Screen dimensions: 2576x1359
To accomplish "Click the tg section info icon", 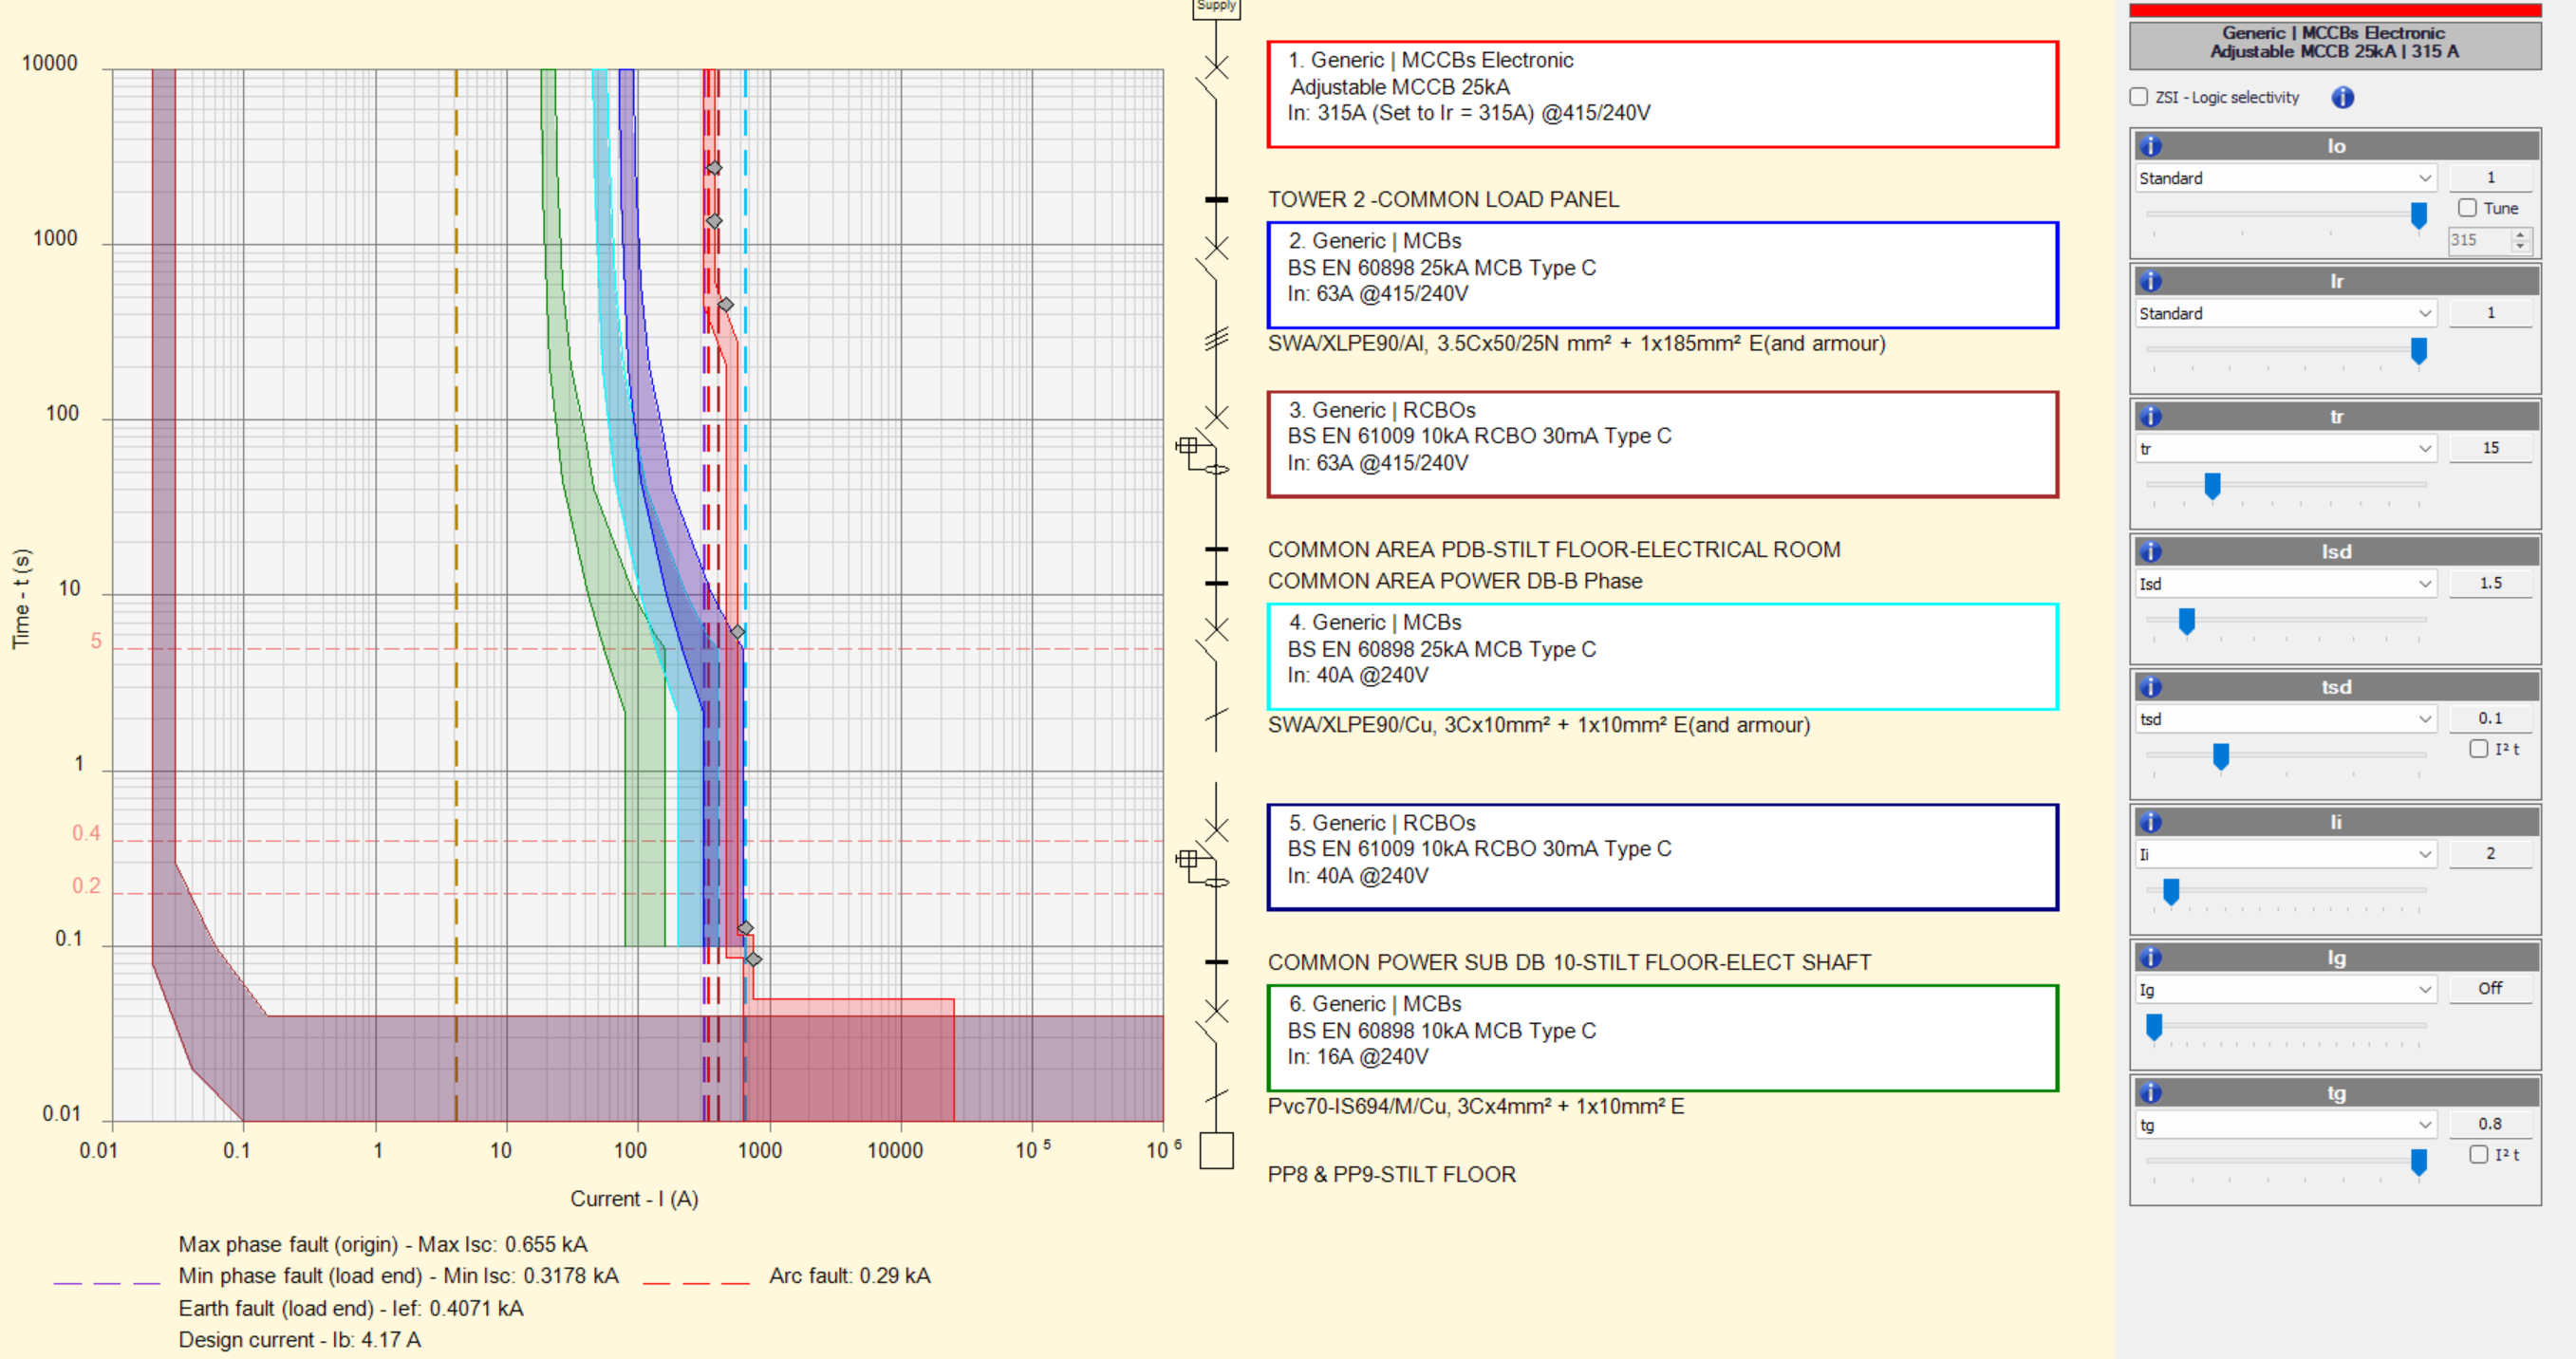I will point(2151,1092).
